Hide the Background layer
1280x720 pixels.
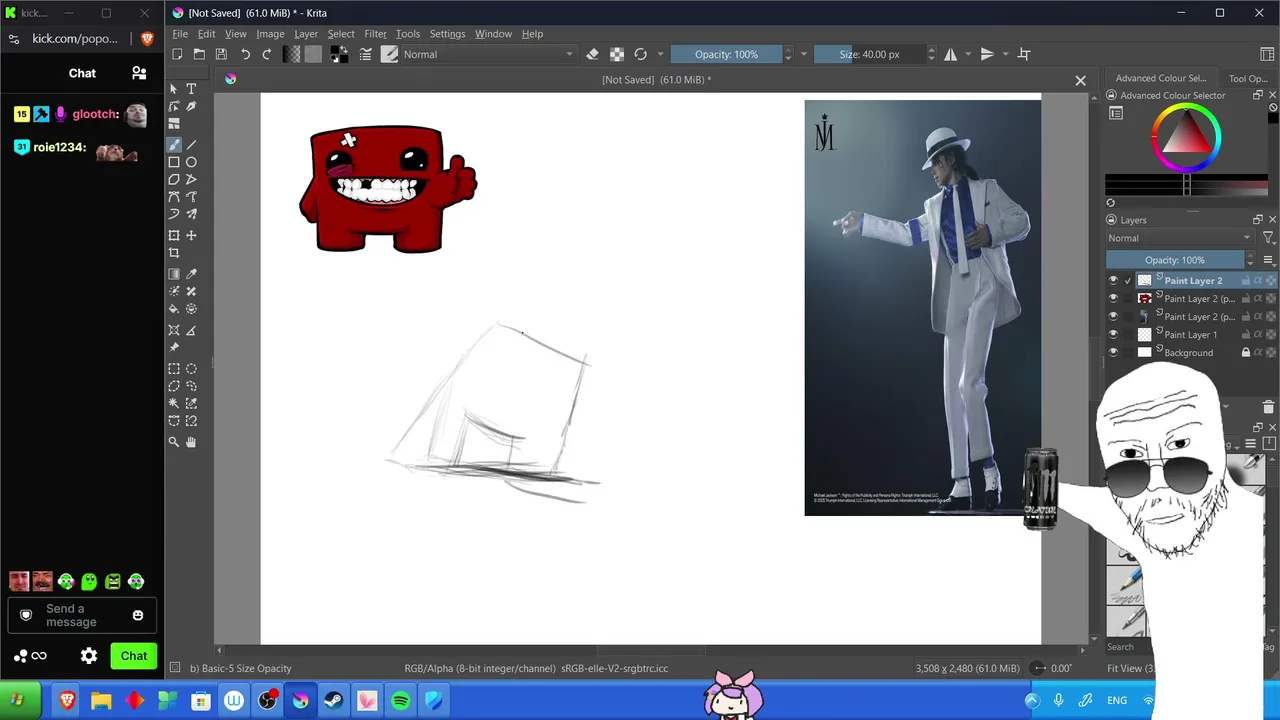pos(1113,353)
